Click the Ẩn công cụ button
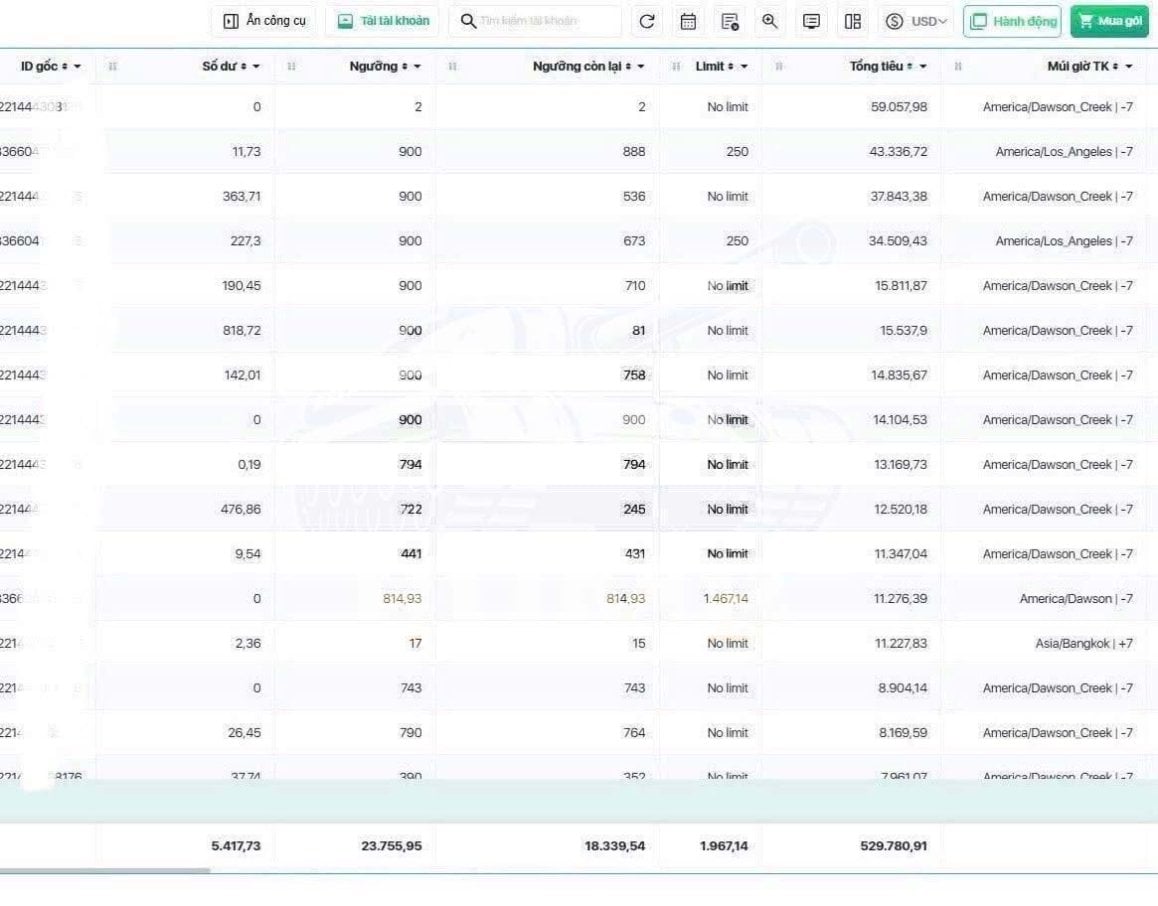Screen dimensions: 1158x906 coord(264,21)
